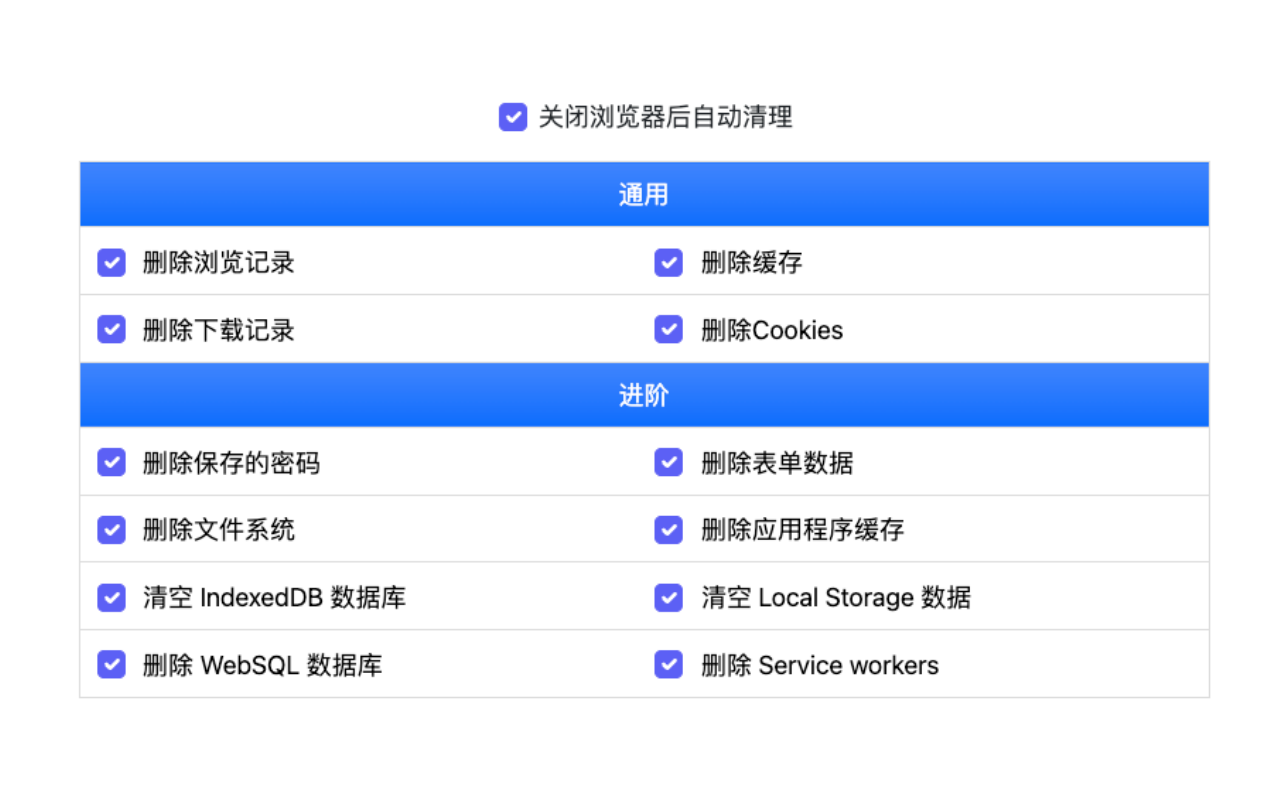This screenshot has width=1280, height=800.
Task: Disable the 删除应用程序缓存 checkbox
Action: [668, 530]
